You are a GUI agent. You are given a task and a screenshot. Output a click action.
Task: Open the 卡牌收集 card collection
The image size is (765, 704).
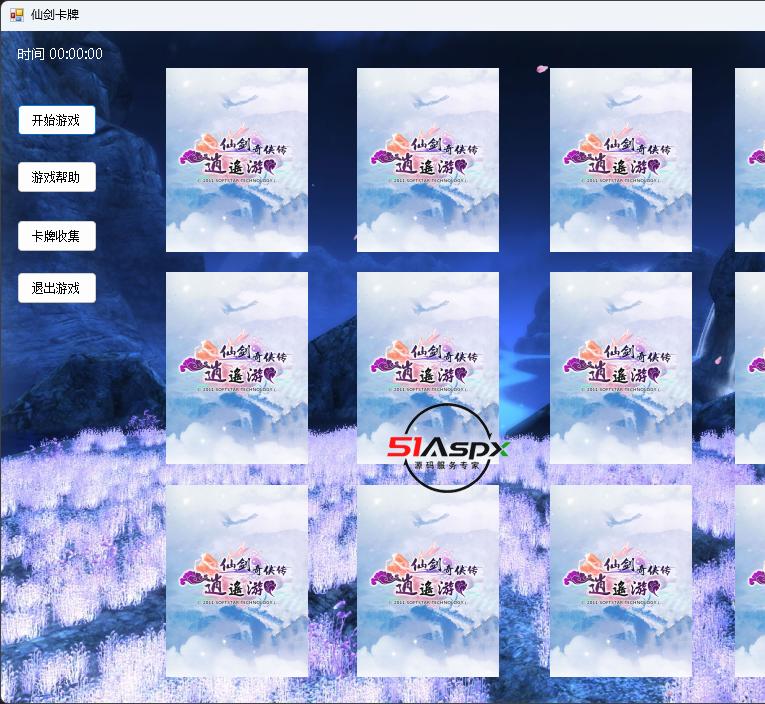pos(57,236)
